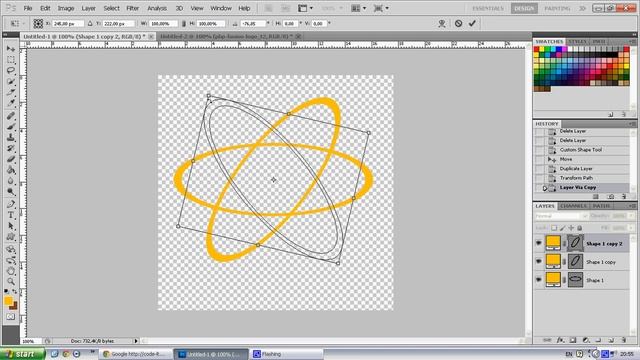640x360 pixels.
Task: Select the Zoom tool
Action: [11, 282]
